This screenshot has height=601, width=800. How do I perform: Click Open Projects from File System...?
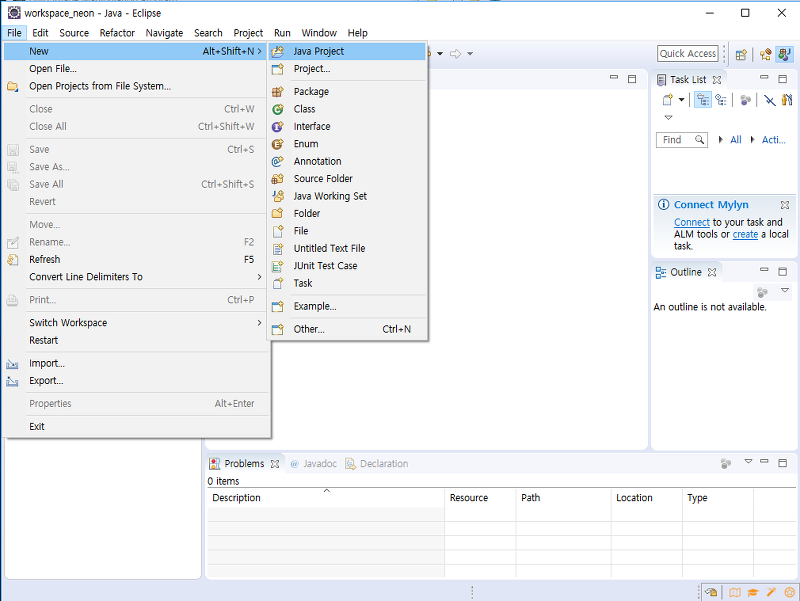click(x=136, y=86)
